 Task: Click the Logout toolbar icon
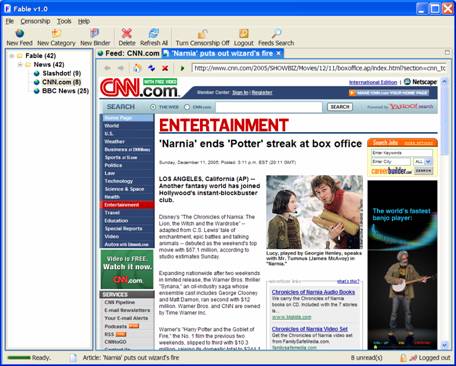(244, 33)
